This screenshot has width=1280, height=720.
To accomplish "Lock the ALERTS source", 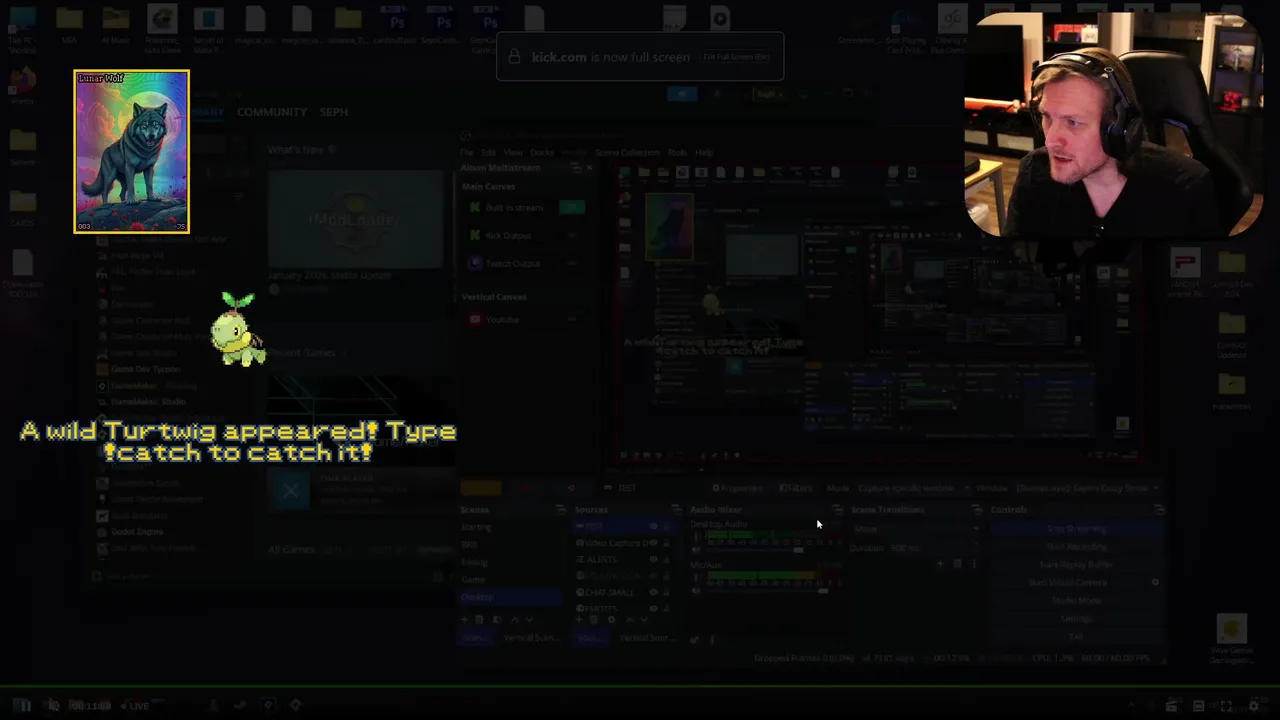I will [x=666, y=559].
